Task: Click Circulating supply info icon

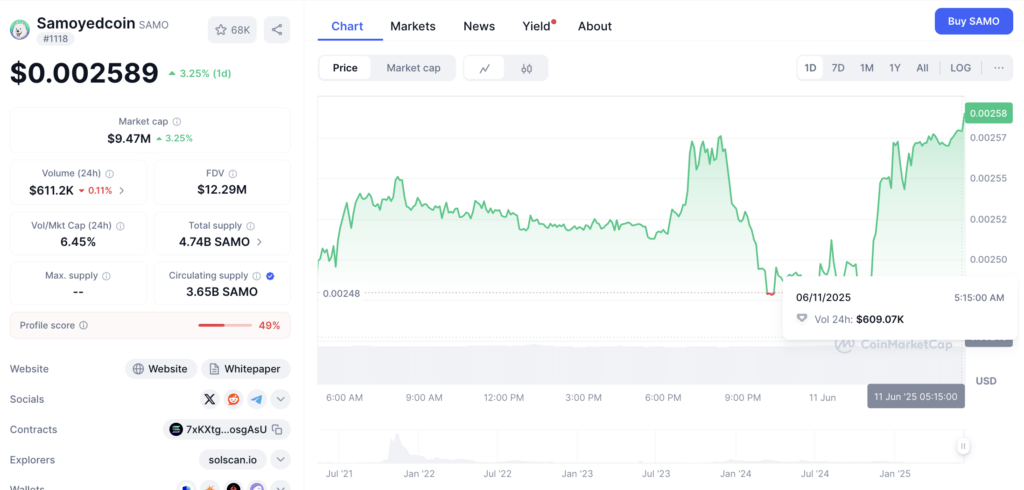Action: [257, 276]
